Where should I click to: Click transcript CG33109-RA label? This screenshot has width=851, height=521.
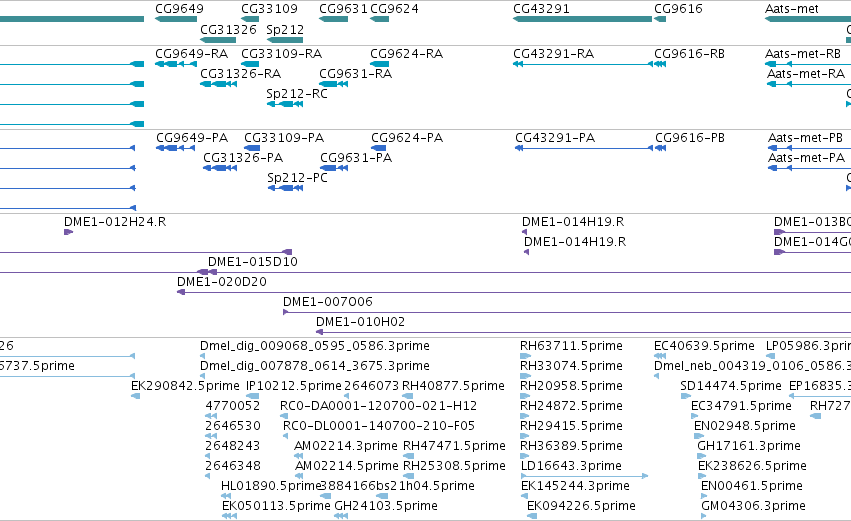click(281, 54)
